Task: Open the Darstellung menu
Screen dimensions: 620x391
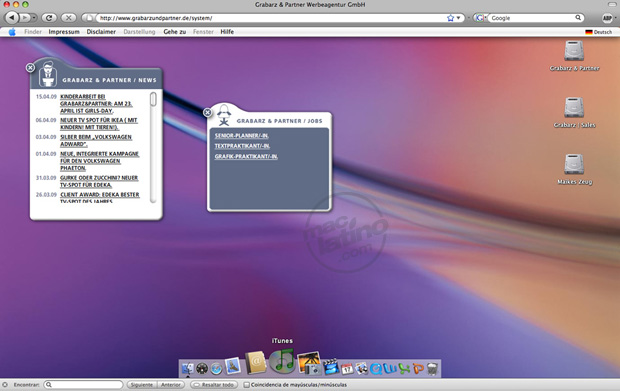Action: click(x=139, y=32)
